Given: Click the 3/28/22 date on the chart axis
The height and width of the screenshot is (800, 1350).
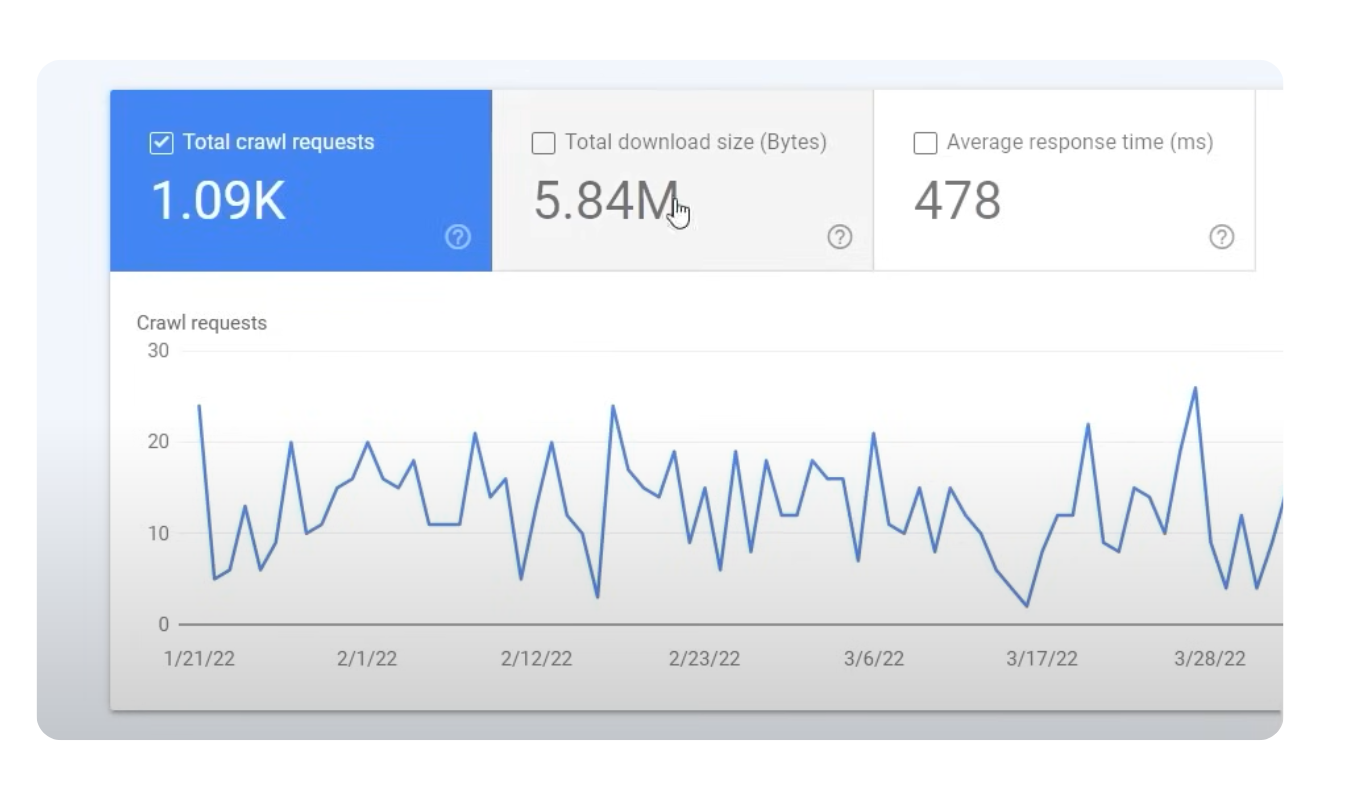Looking at the screenshot, I should [x=1209, y=658].
